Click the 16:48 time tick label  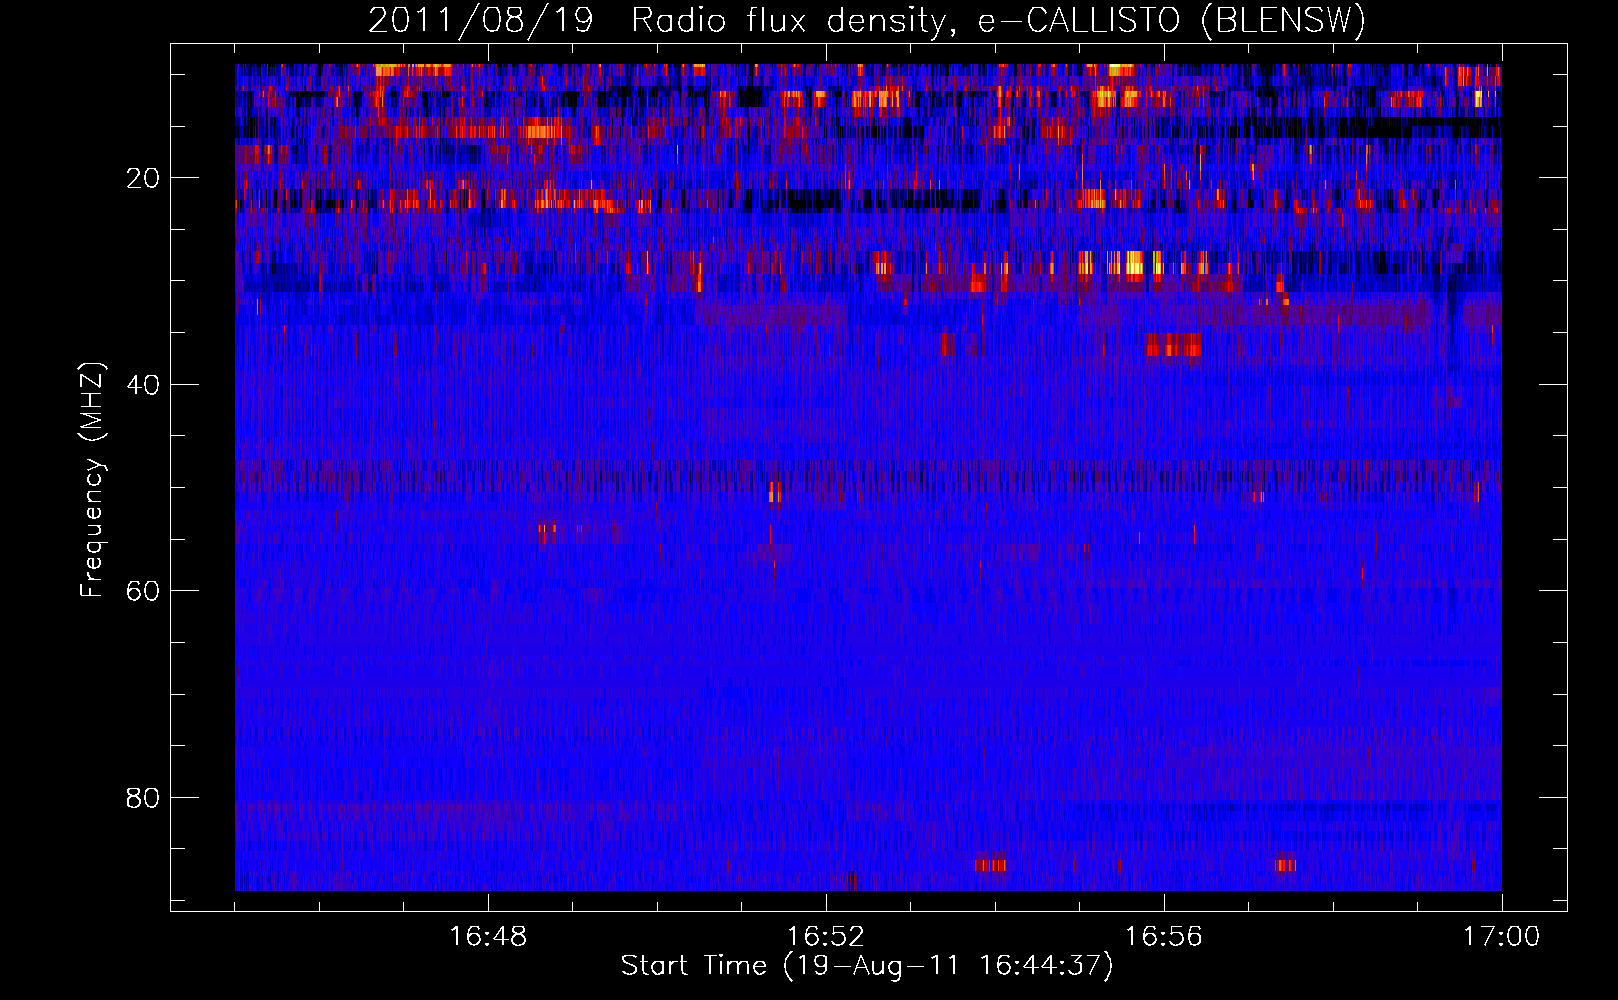pos(488,937)
